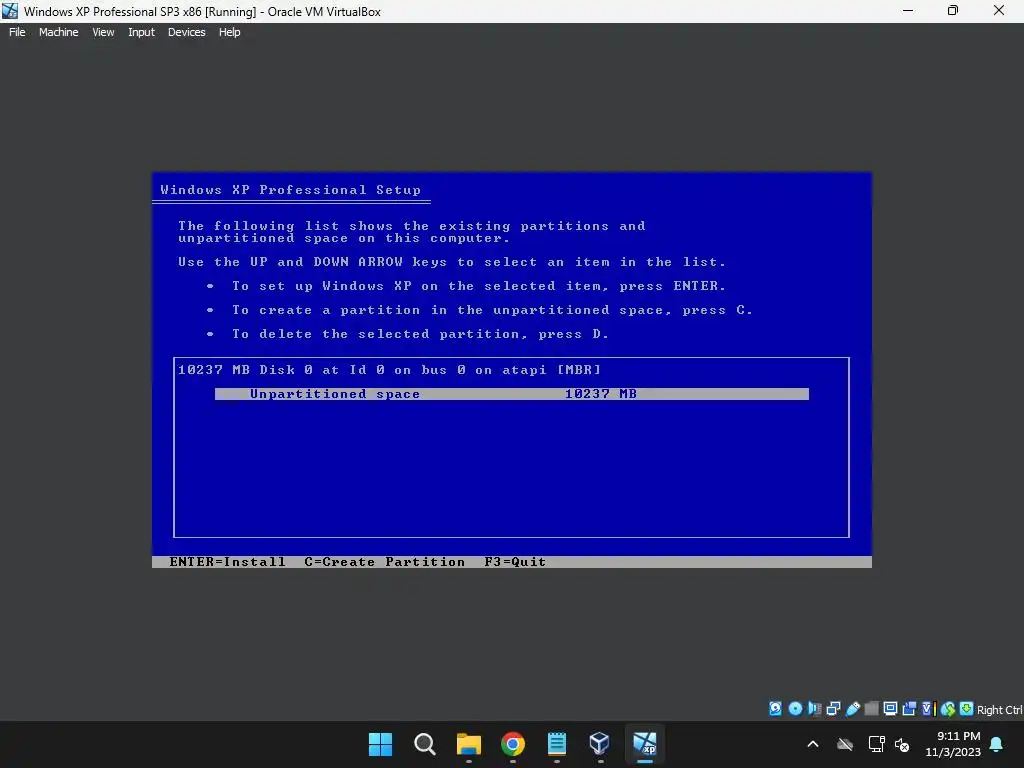Click the USB devices indicator icon

(x=853, y=709)
